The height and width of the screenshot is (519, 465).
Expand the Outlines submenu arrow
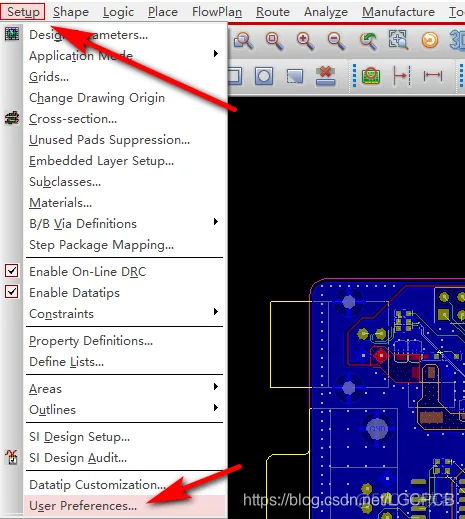(216, 408)
